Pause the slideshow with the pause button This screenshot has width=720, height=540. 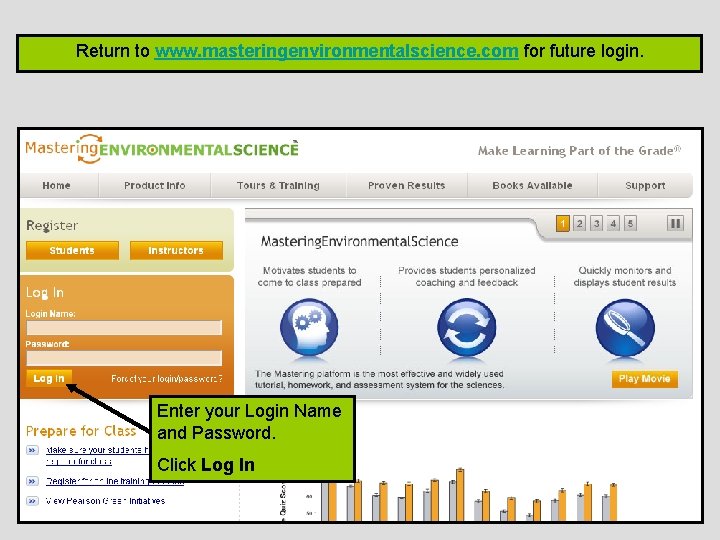[675, 224]
